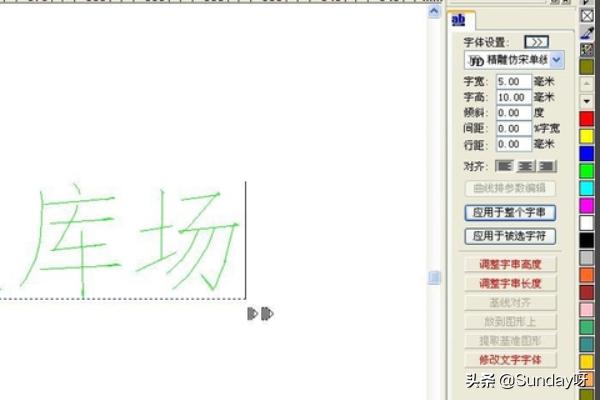Select the eyedropper color picker tool
The width and height of the screenshot is (600, 400).
click(587, 33)
